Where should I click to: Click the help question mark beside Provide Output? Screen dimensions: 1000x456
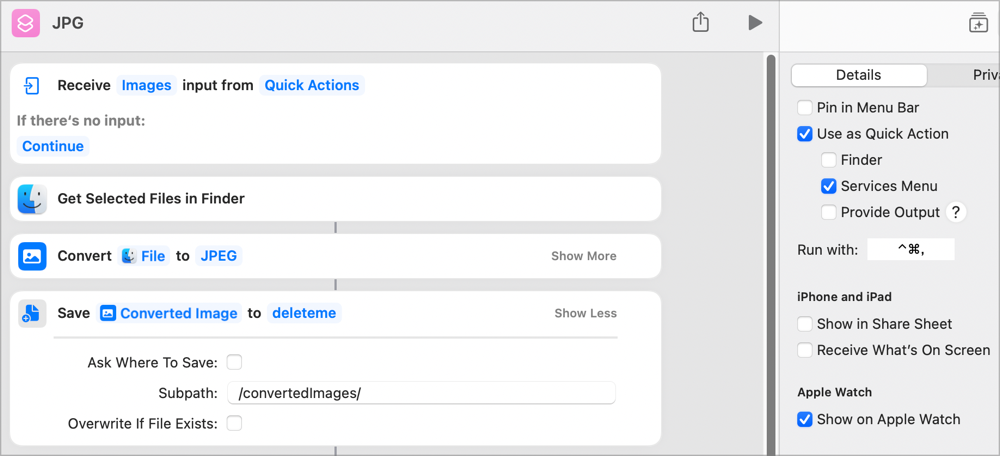tap(956, 212)
